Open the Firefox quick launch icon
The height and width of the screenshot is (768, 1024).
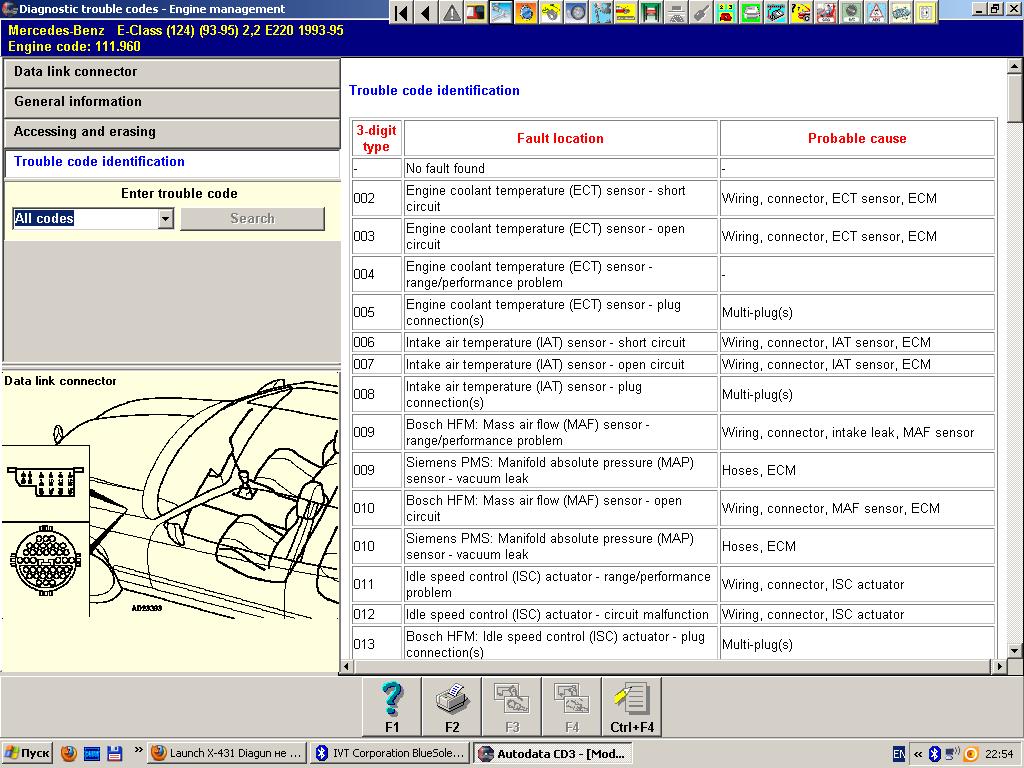pyautogui.click(x=69, y=753)
